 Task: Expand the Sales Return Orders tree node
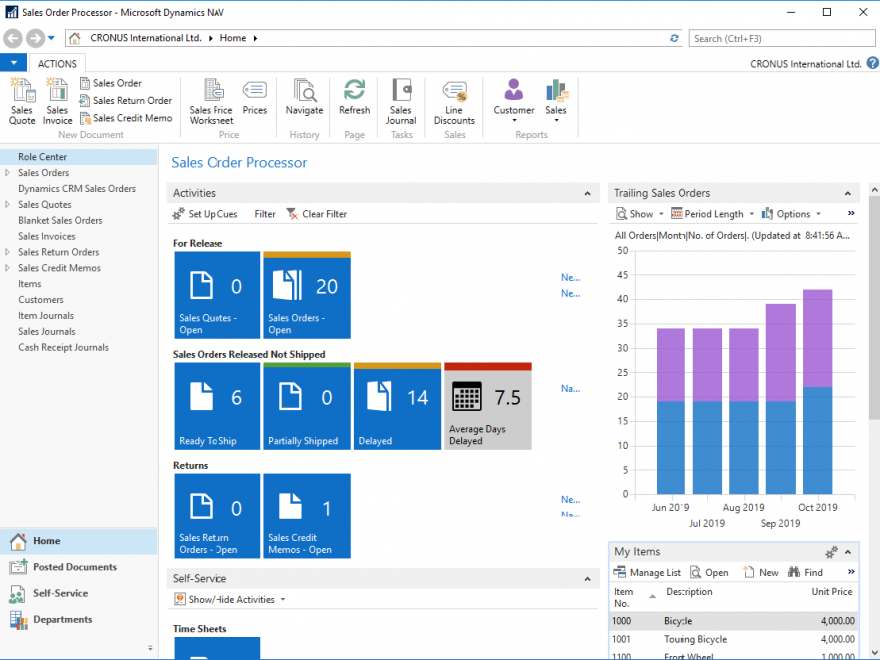[7, 252]
